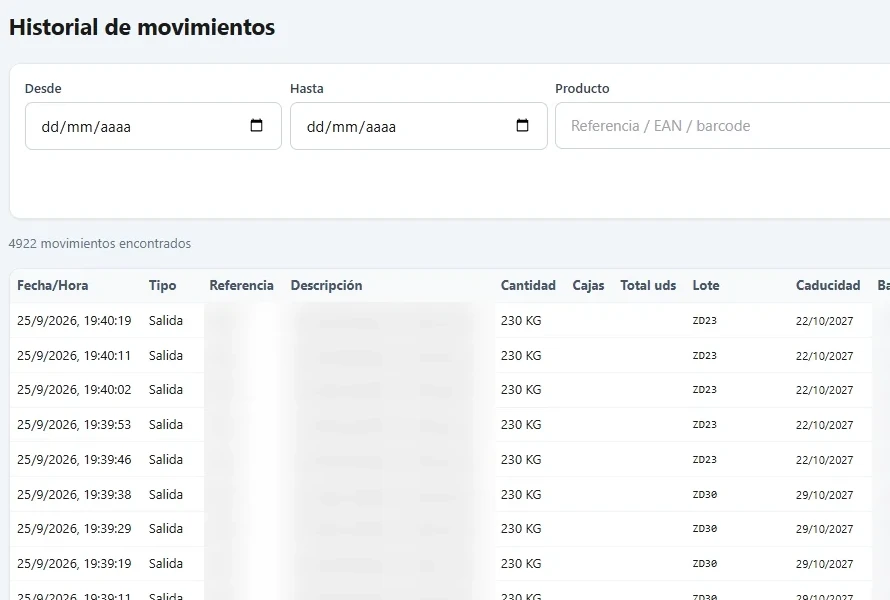
Task: Click 230 KG in the 19:40:02 row
Action: pyautogui.click(x=521, y=390)
